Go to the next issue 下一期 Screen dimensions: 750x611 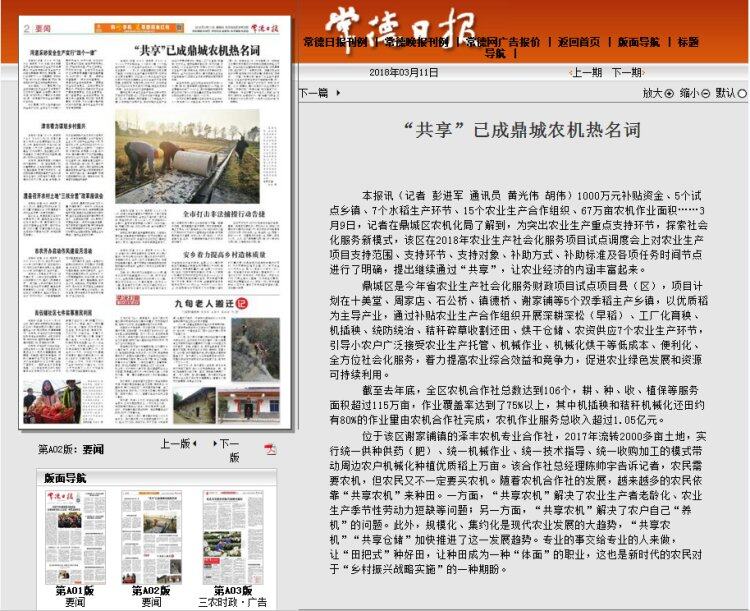[x=627, y=73]
